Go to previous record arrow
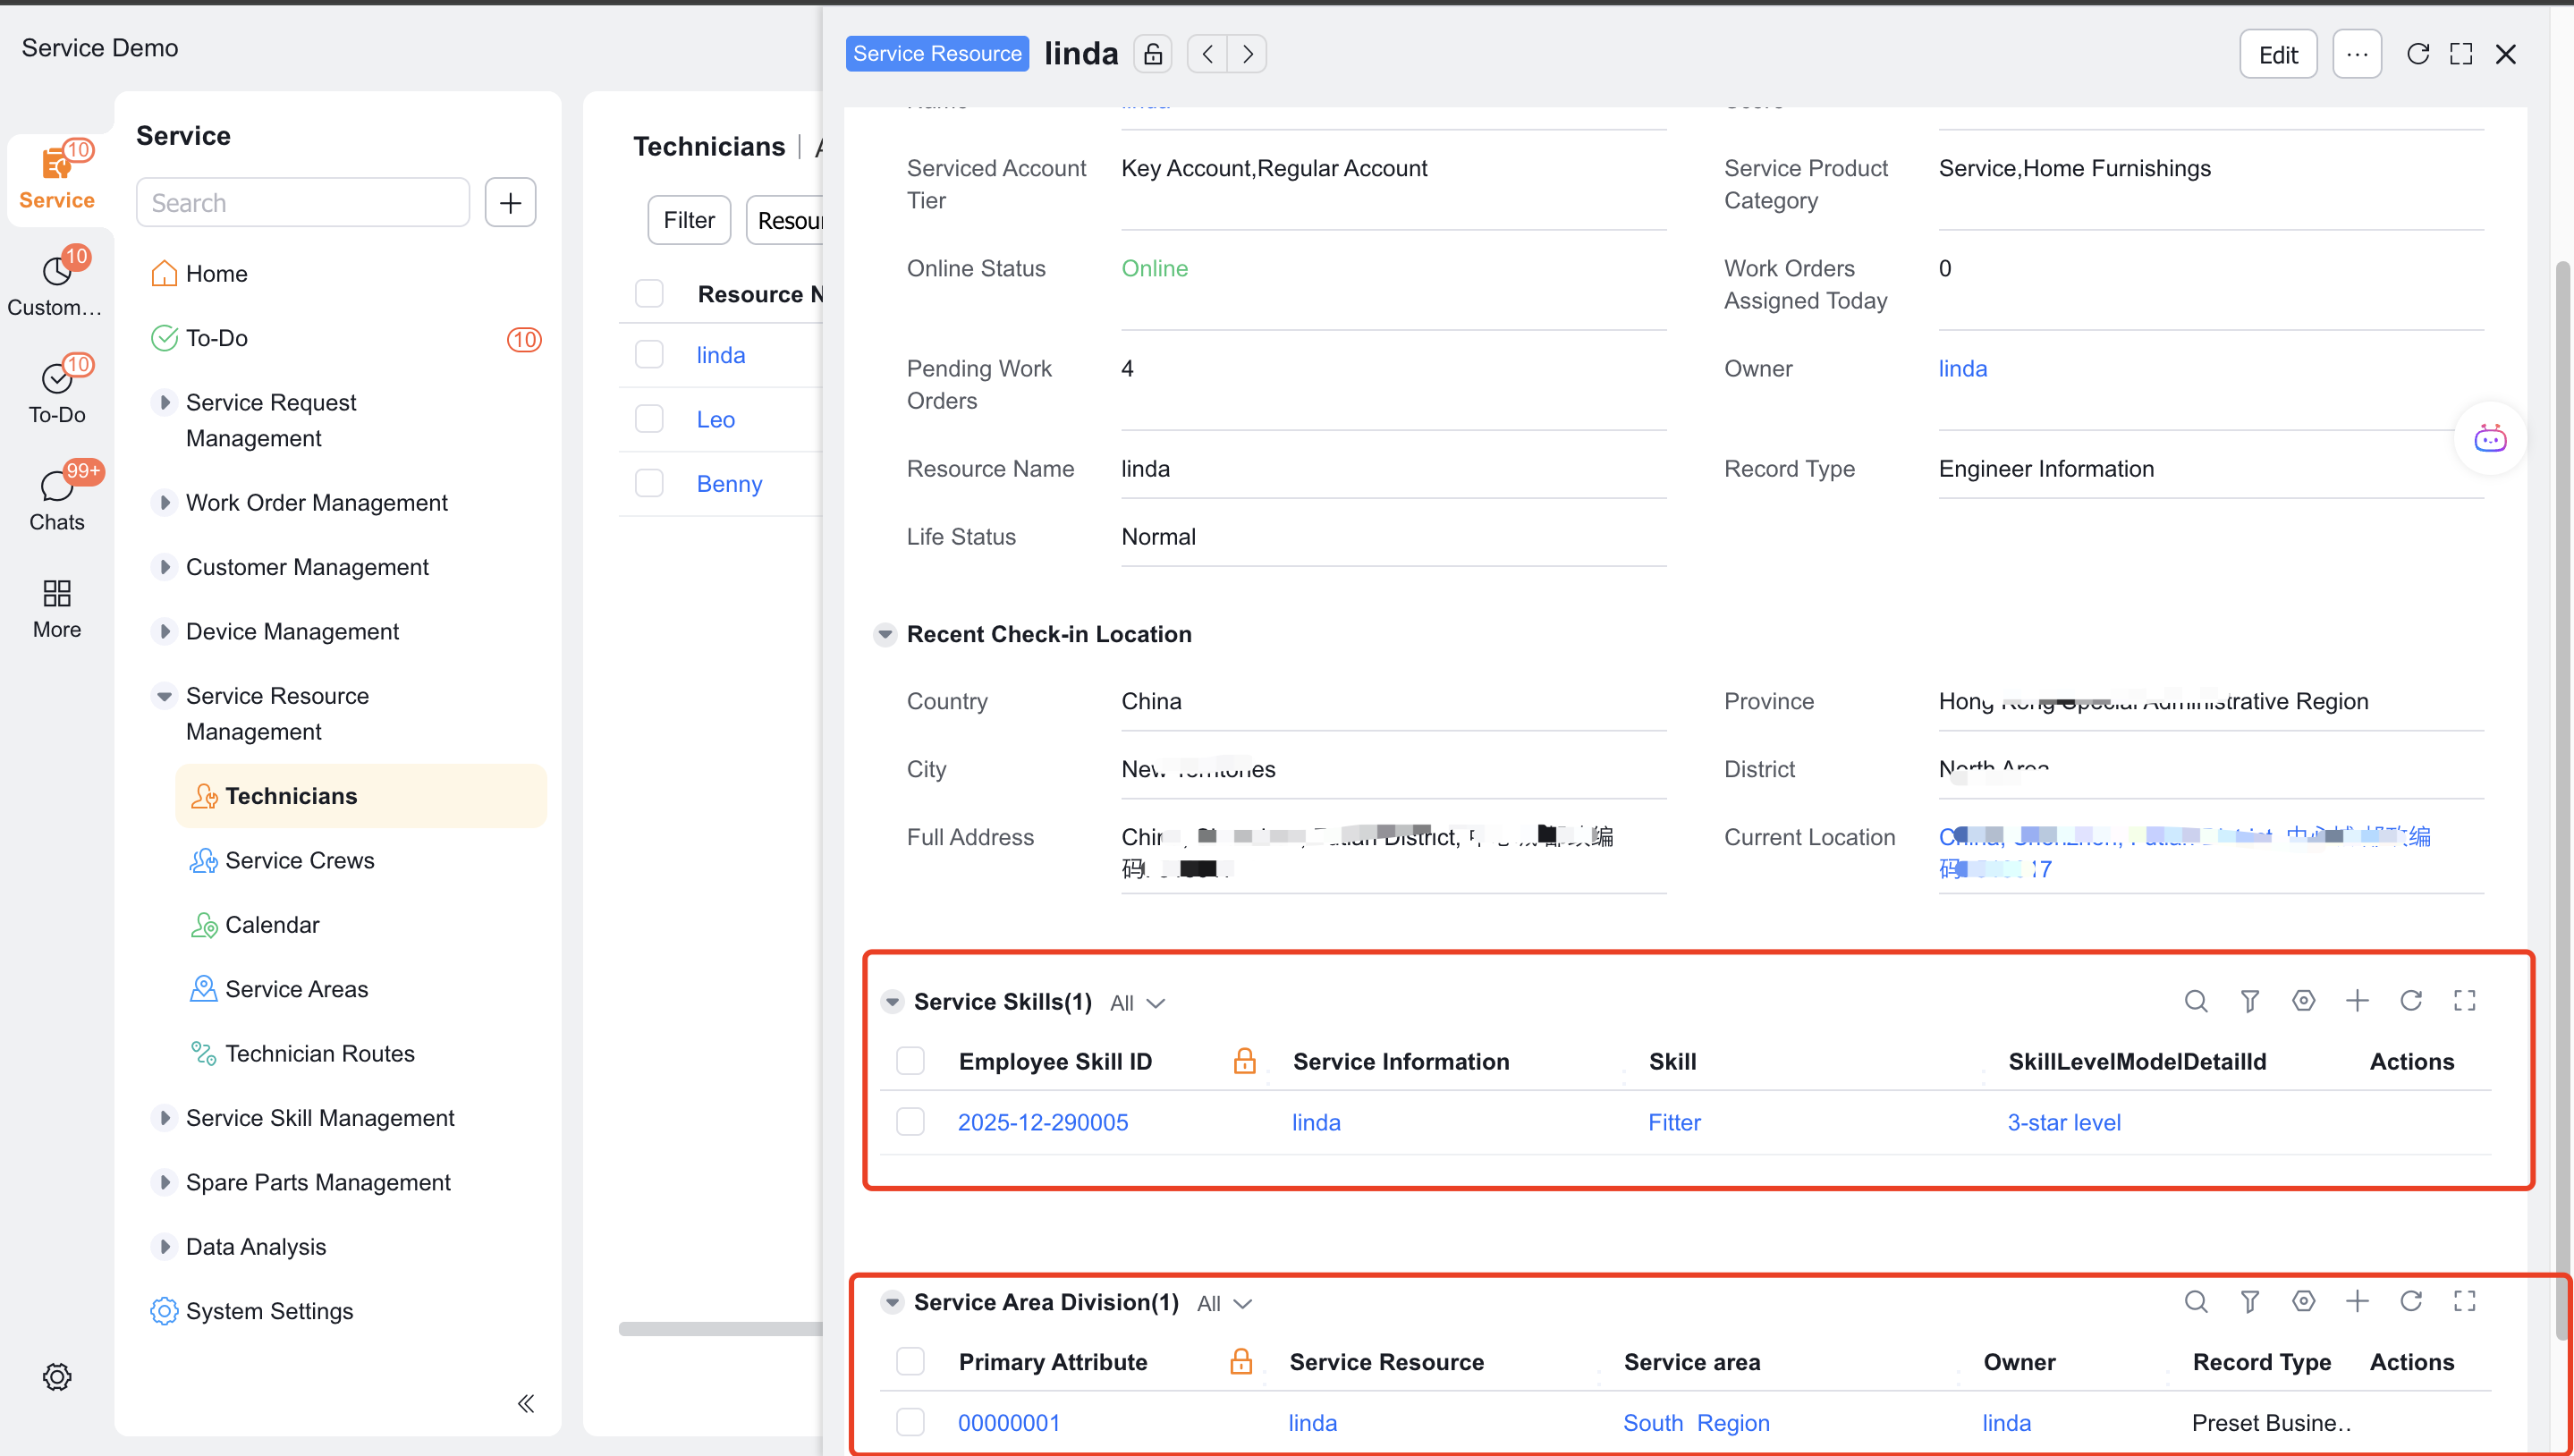This screenshot has width=2574, height=1456. pos(1207,54)
